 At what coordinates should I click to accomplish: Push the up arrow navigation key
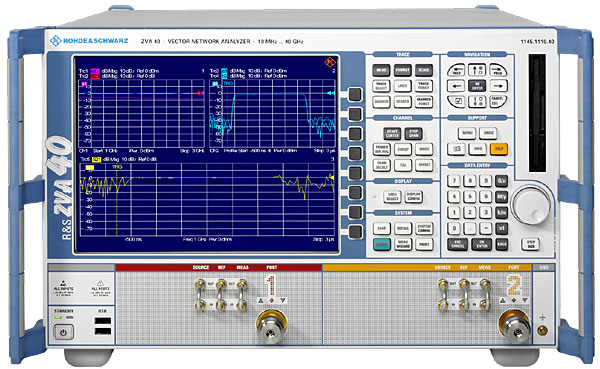pos(477,70)
